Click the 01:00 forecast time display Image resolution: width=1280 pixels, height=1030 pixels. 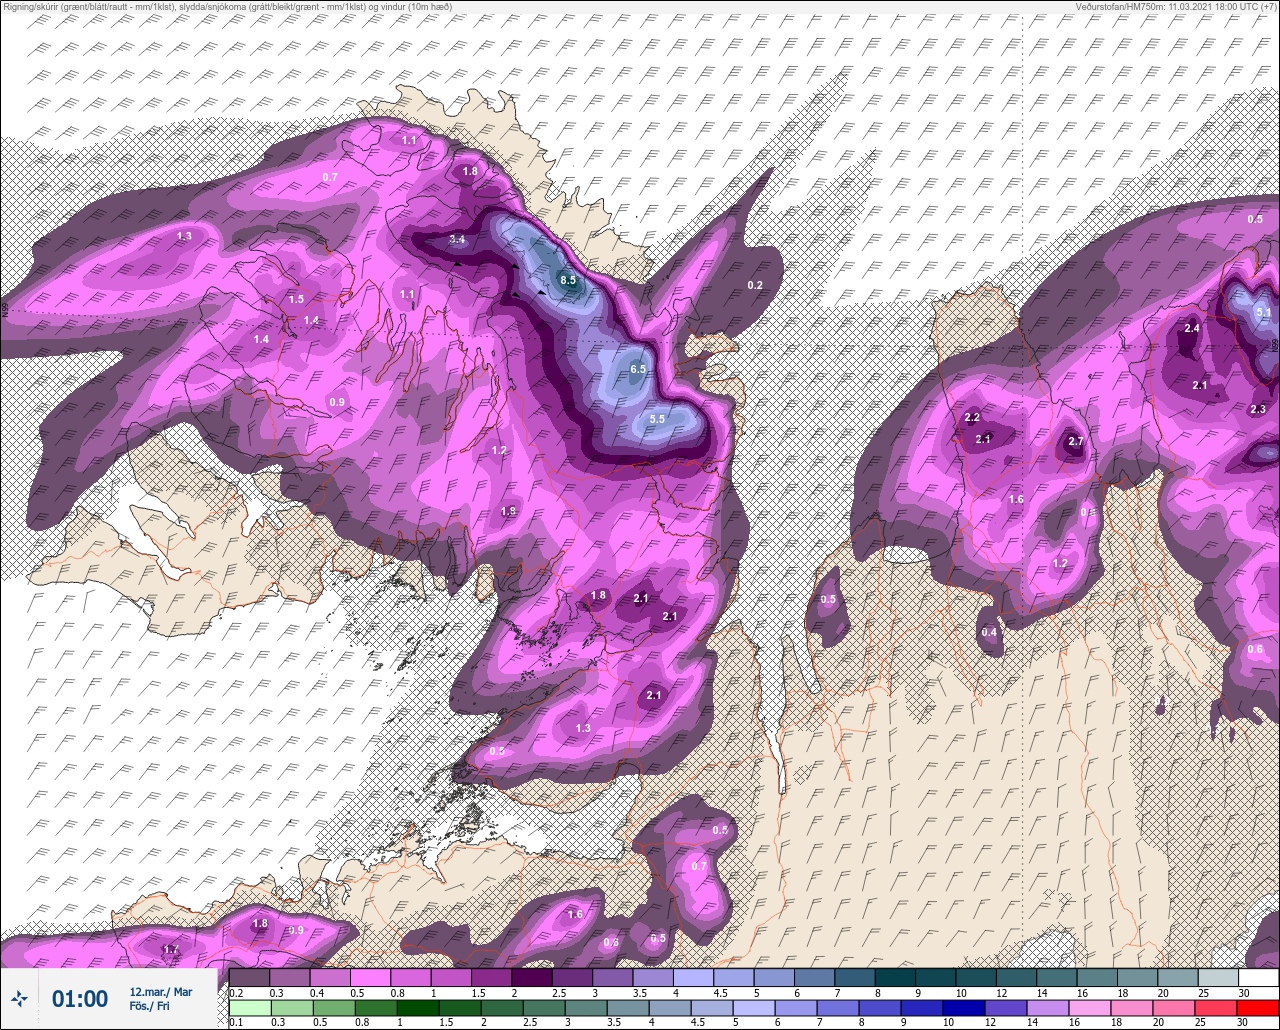click(80, 999)
